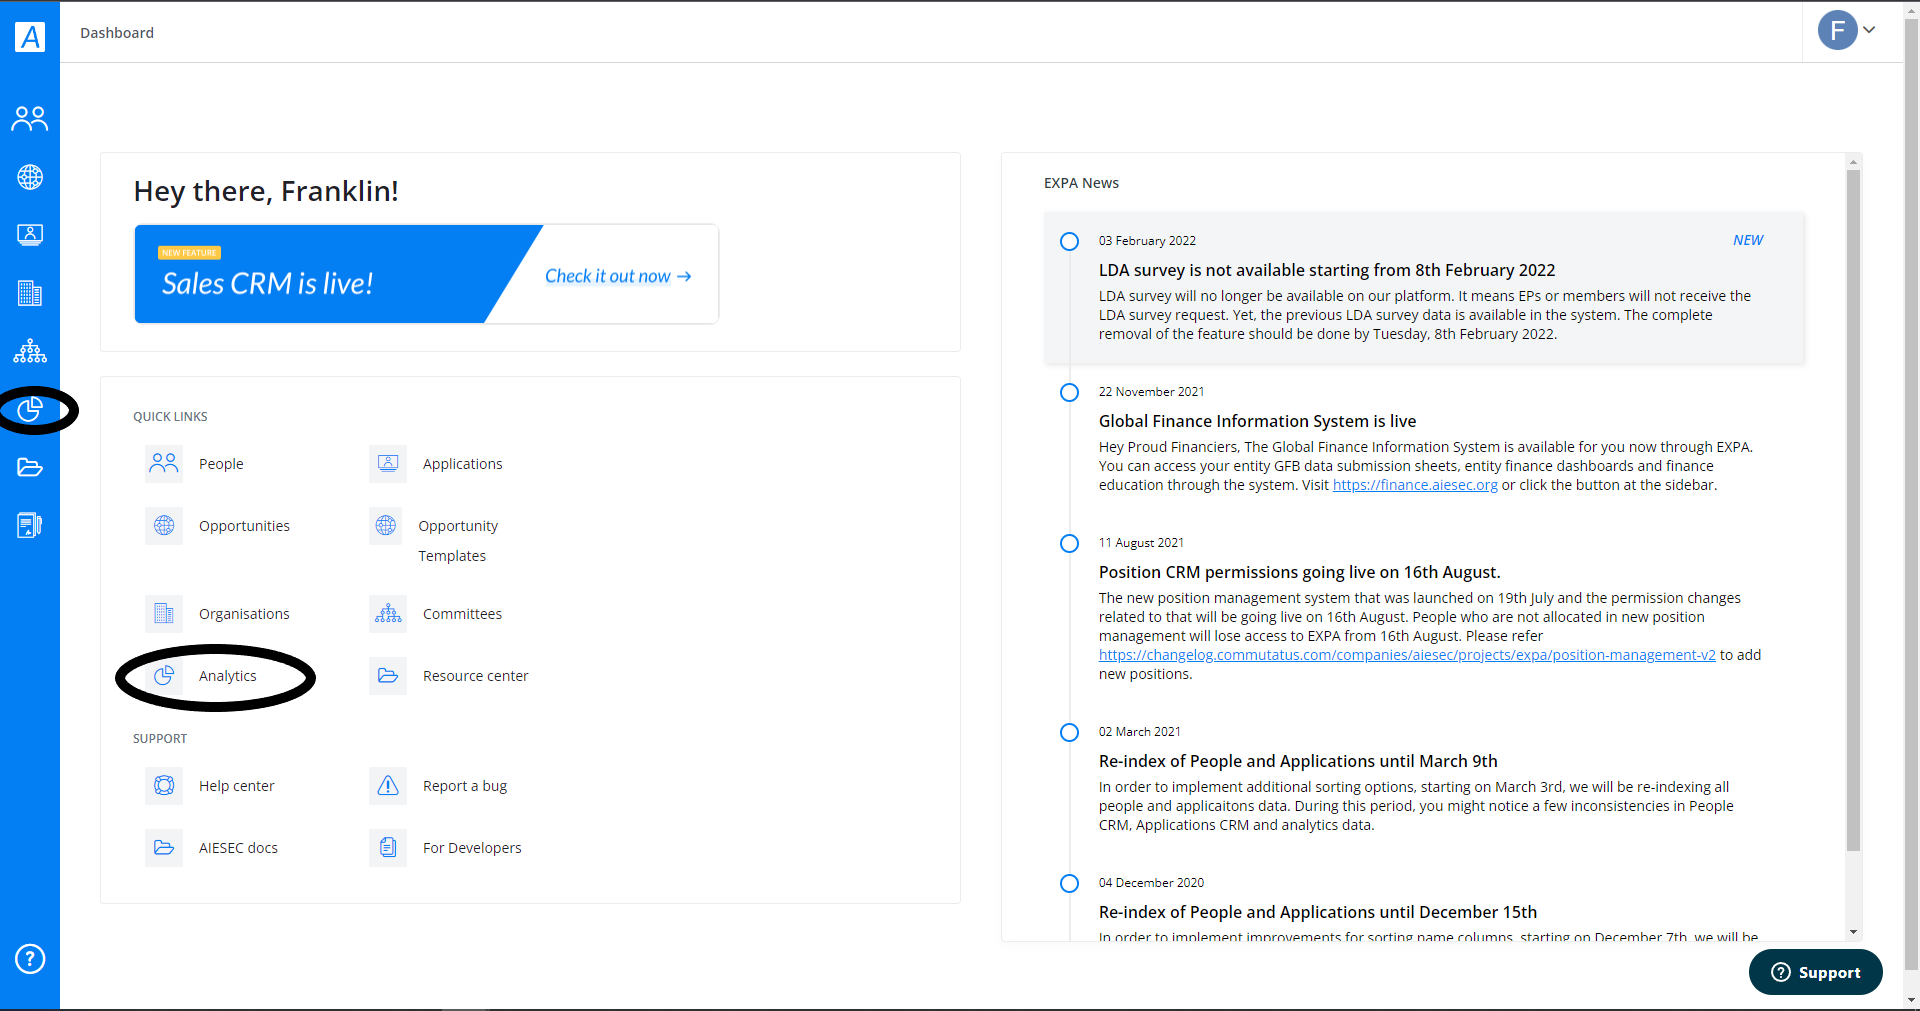Click the EXPA News scrollbar thumb
The width and height of the screenshot is (1920, 1011).
click(1853, 510)
